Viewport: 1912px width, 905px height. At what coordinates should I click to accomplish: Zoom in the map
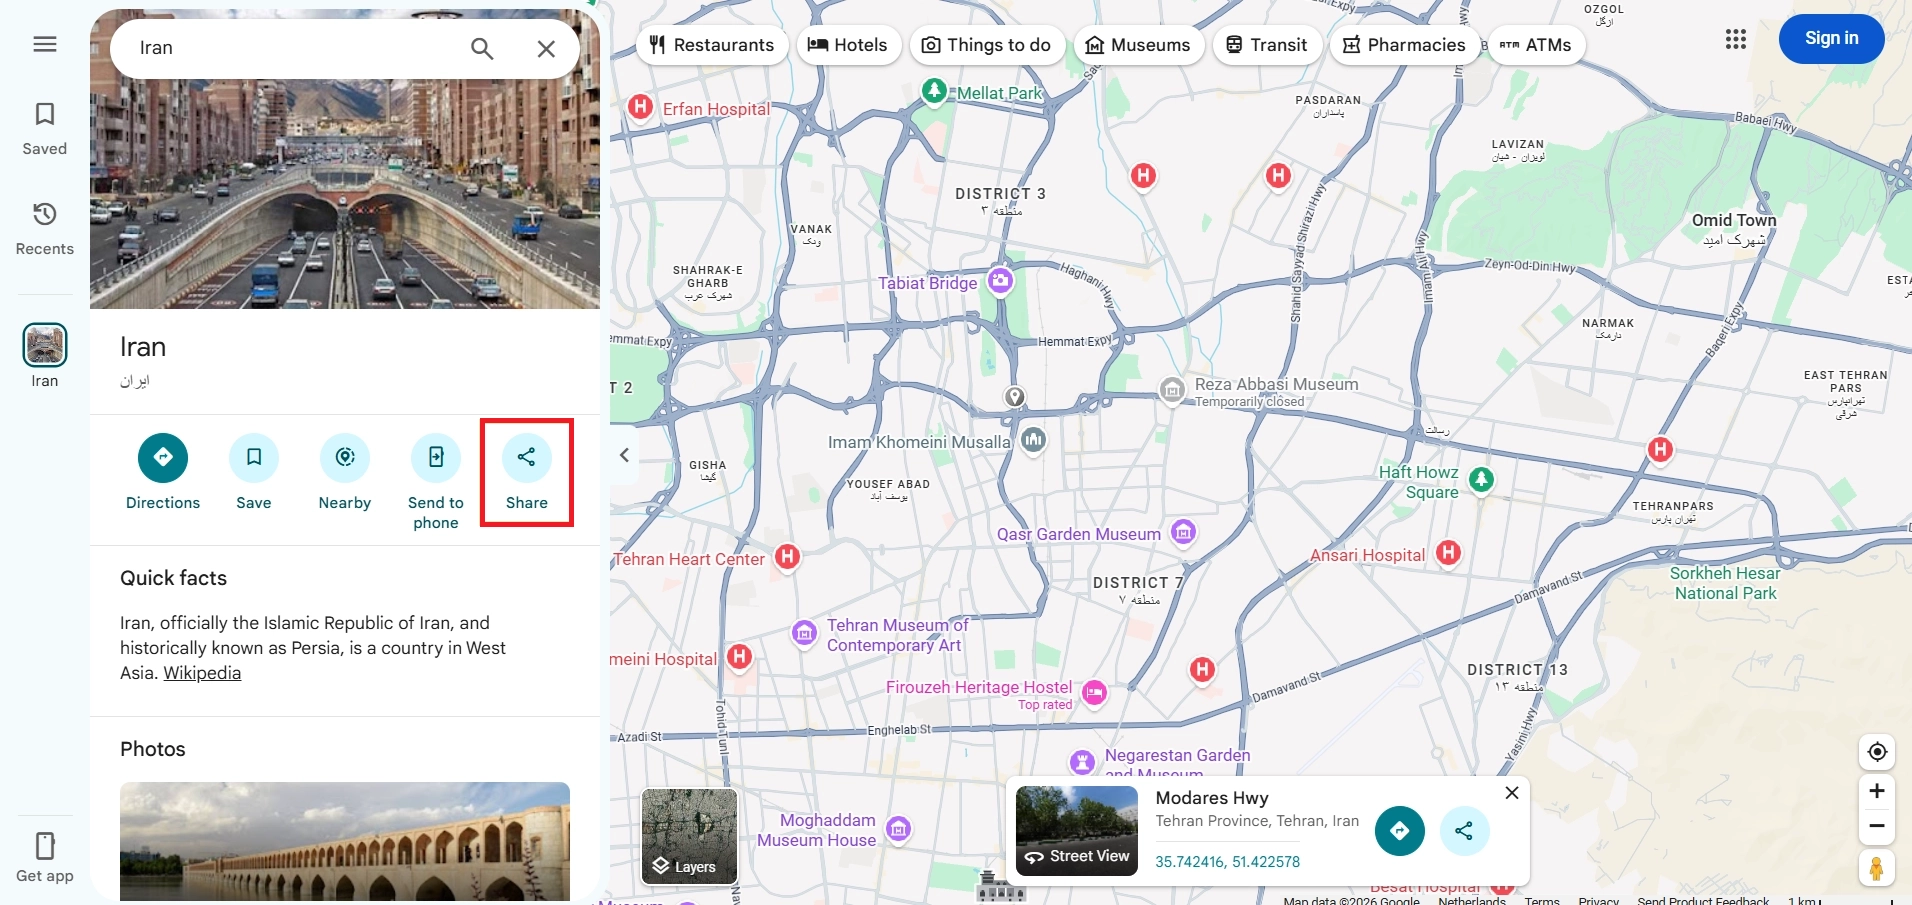[x=1877, y=791]
